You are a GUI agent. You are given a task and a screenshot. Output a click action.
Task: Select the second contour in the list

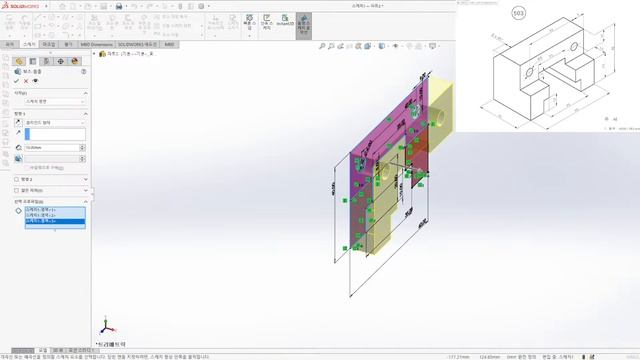(55, 215)
